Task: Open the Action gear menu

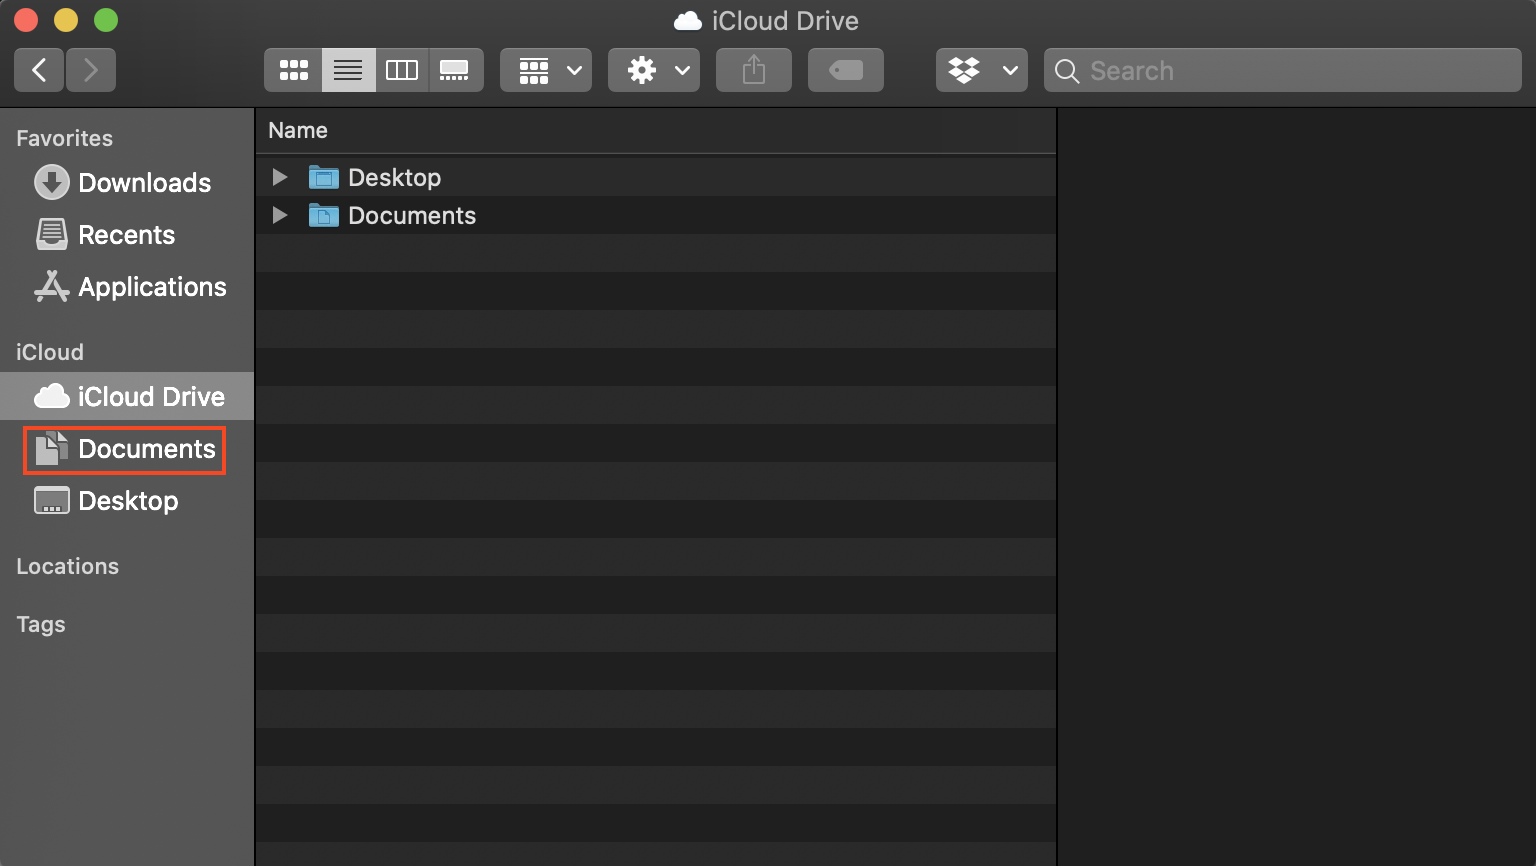Action: [653, 70]
